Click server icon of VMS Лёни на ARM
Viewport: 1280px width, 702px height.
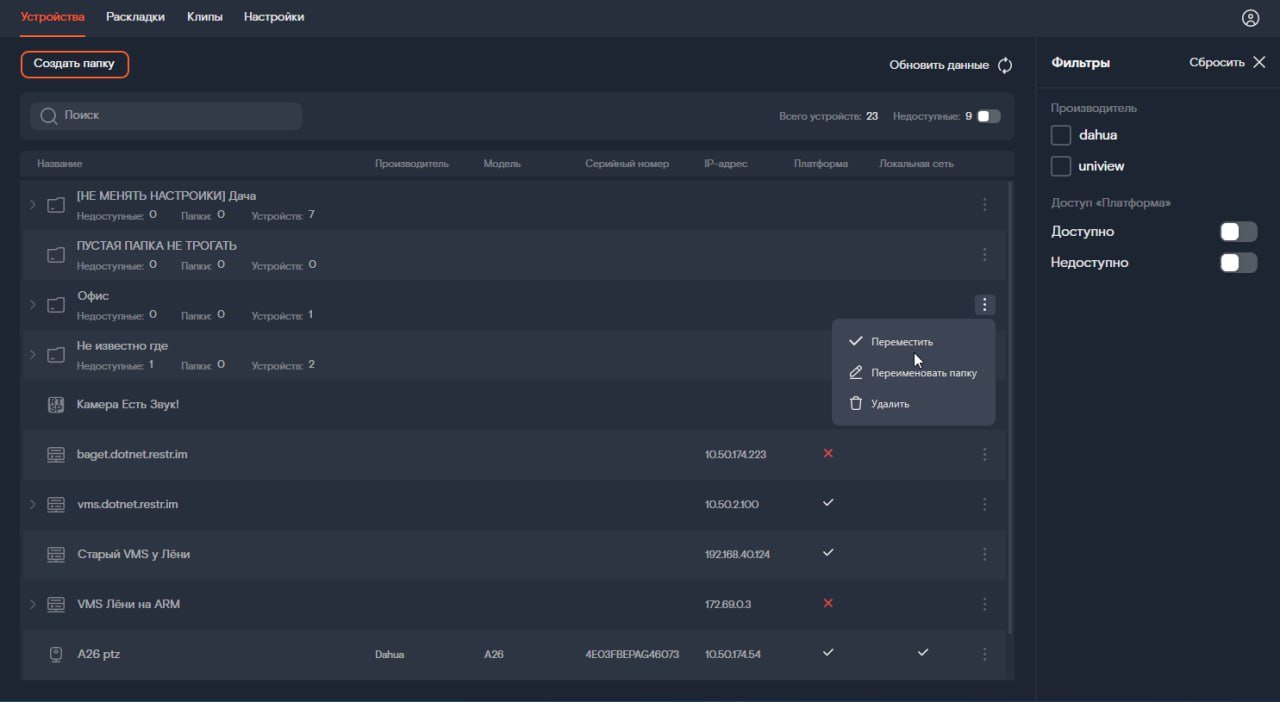tap(56, 605)
